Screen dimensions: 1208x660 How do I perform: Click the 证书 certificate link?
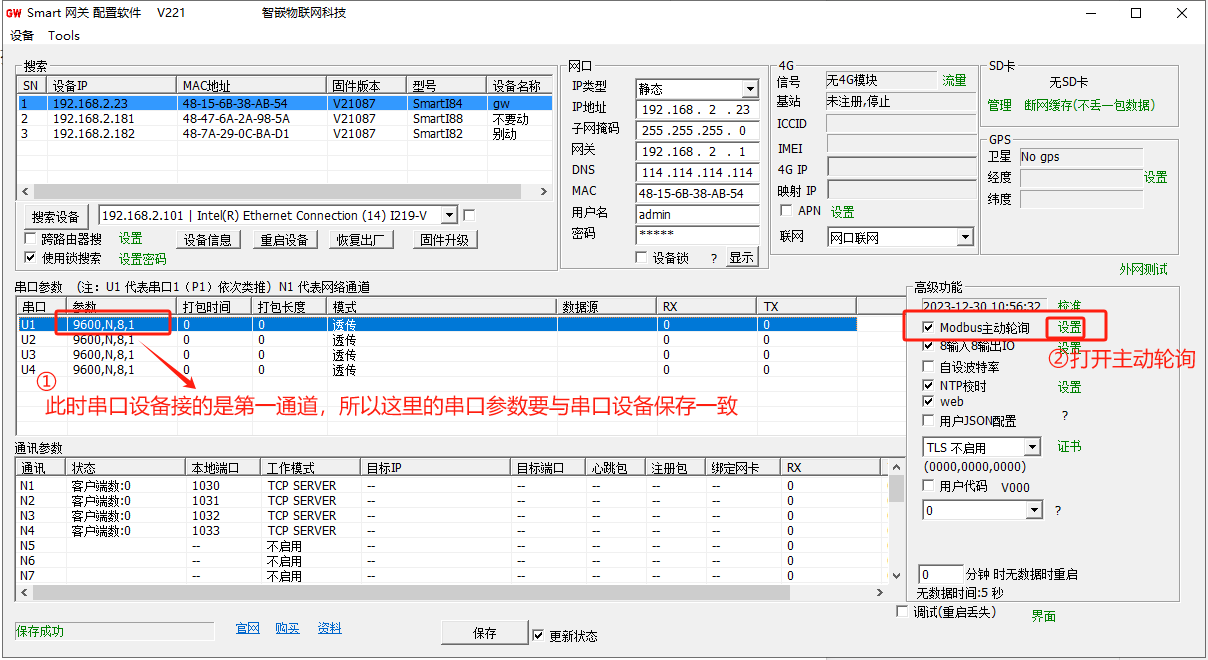(1069, 446)
